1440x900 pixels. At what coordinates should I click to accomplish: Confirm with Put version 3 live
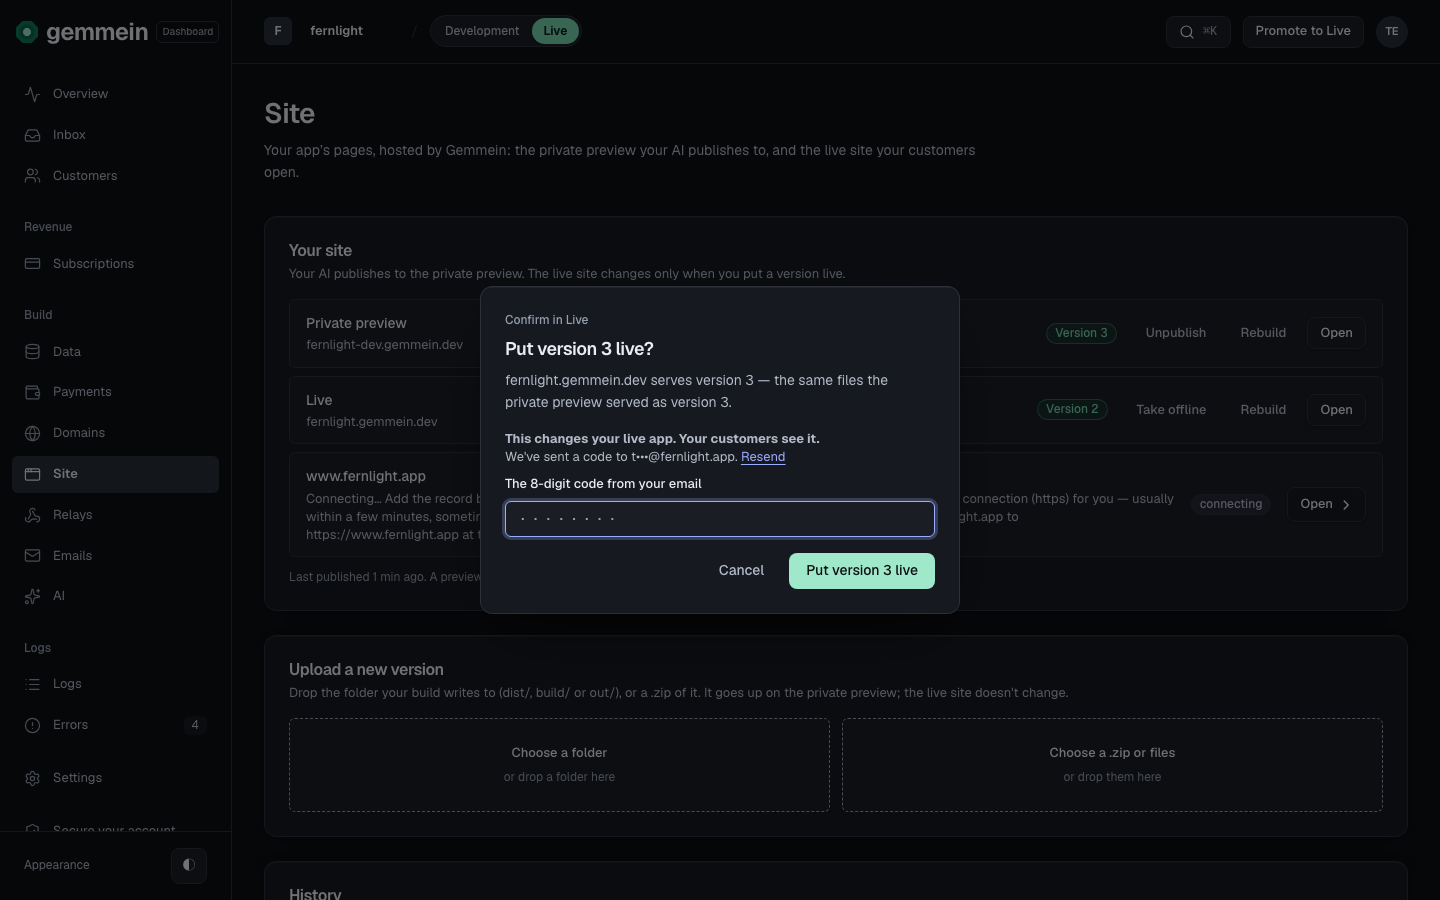point(862,571)
